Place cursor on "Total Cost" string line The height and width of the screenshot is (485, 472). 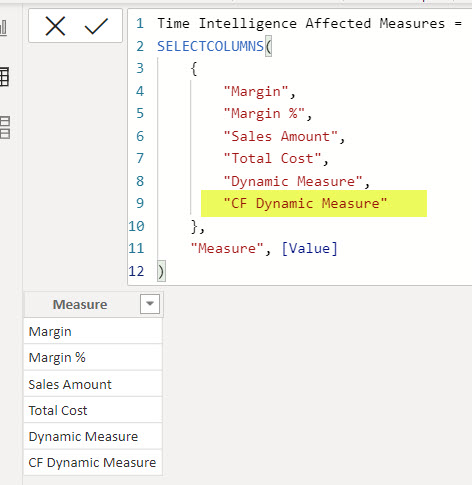[272, 158]
